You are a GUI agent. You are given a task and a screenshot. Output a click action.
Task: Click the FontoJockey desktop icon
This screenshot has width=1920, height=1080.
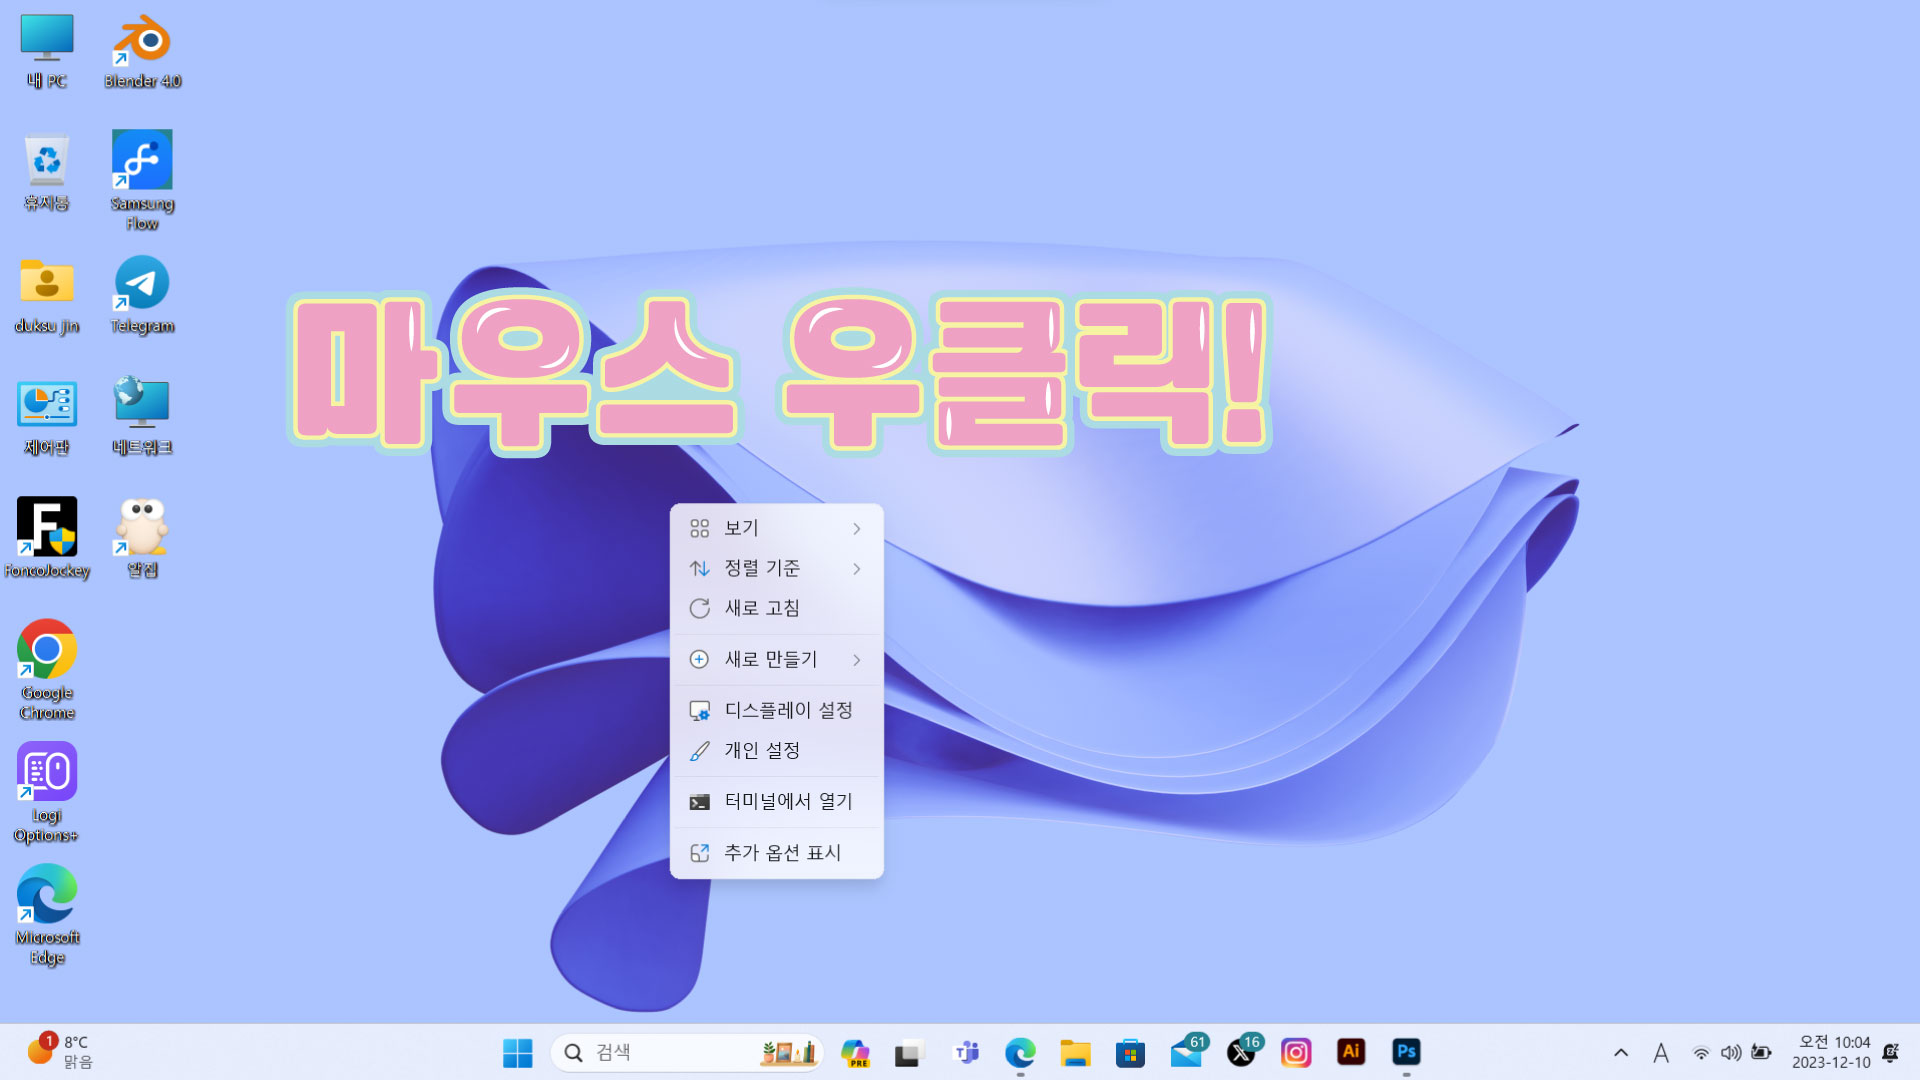47,527
